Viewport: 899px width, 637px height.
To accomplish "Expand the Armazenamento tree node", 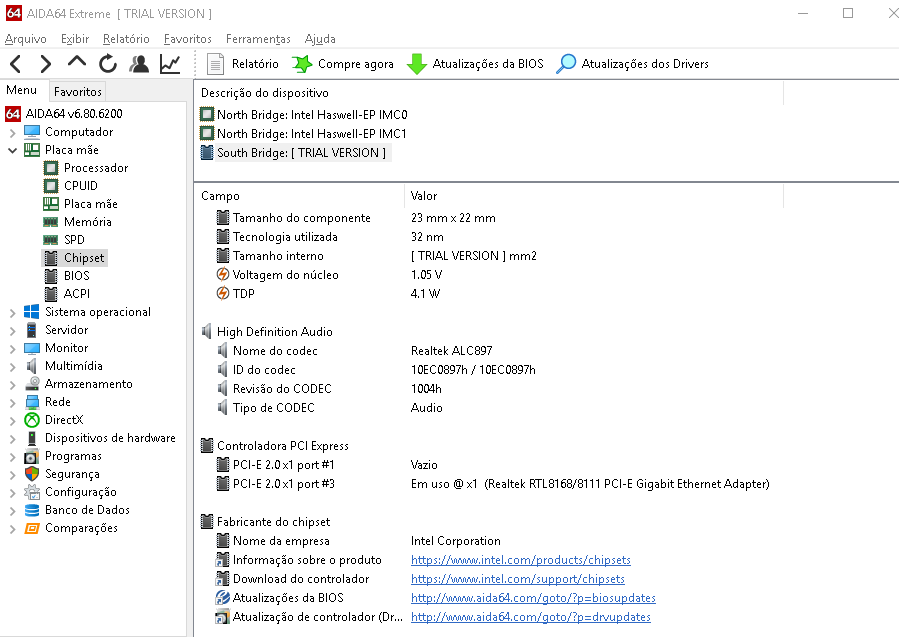I will point(13,385).
